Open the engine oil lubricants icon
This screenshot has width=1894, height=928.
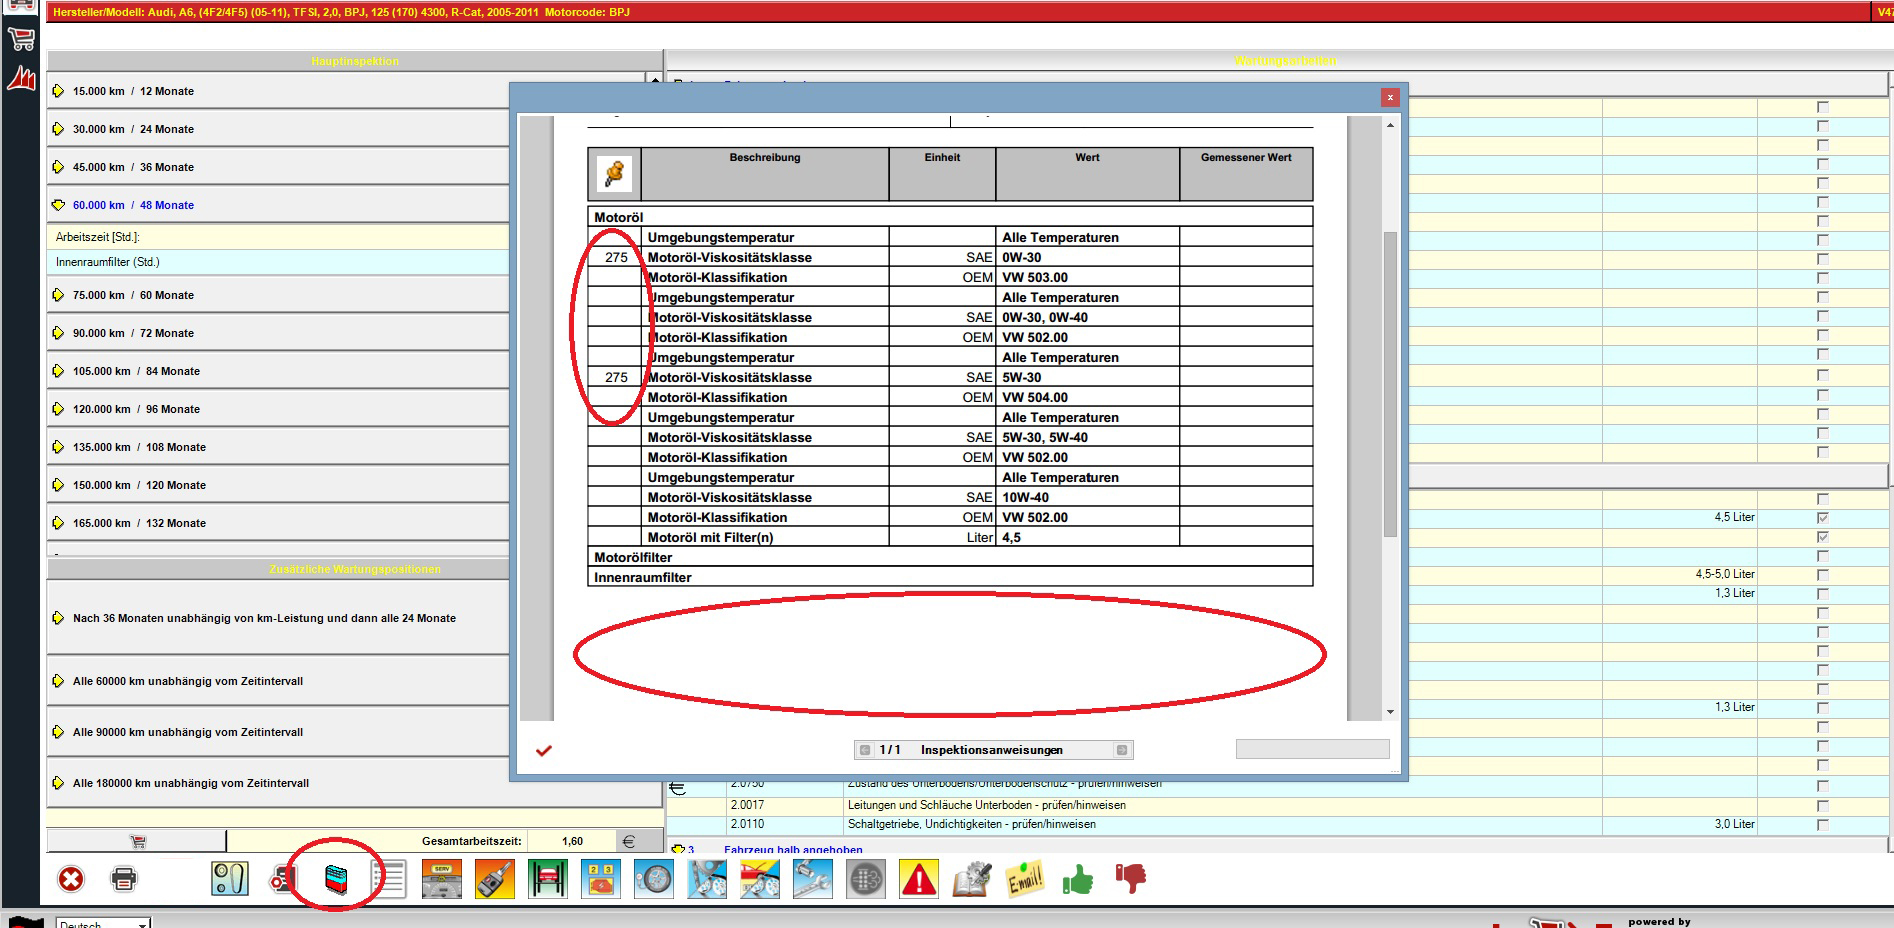click(x=336, y=879)
